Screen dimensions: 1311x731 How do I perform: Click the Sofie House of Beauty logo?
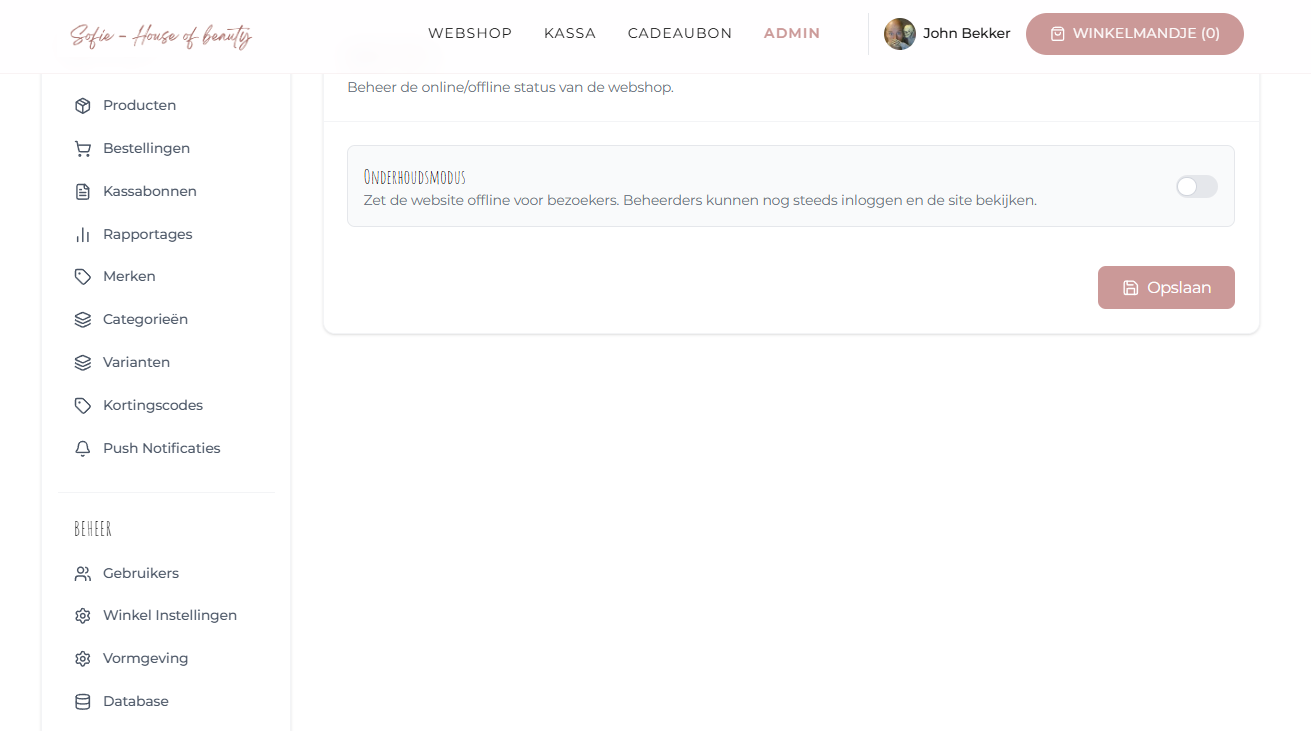click(x=161, y=35)
